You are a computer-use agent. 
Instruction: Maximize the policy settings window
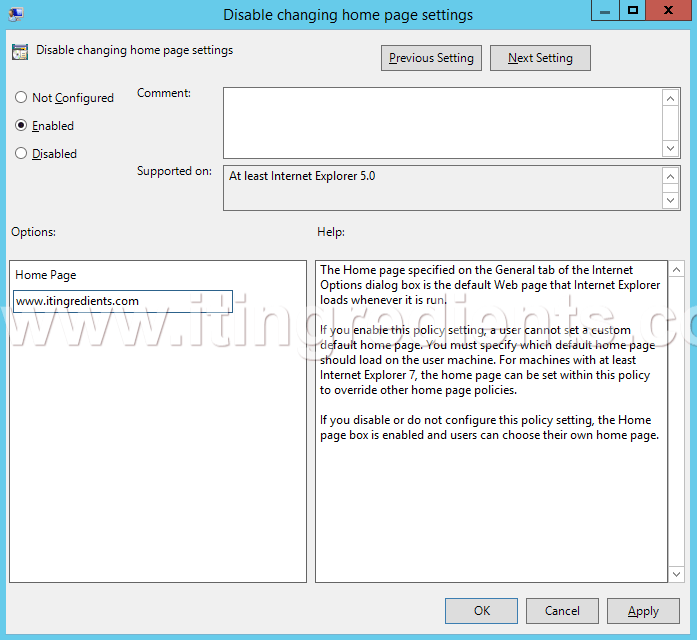point(632,11)
